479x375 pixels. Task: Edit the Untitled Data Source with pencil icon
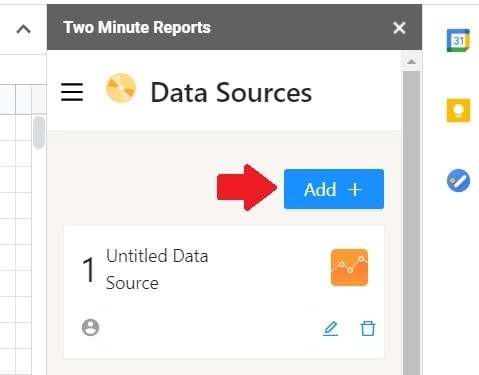[x=330, y=328]
